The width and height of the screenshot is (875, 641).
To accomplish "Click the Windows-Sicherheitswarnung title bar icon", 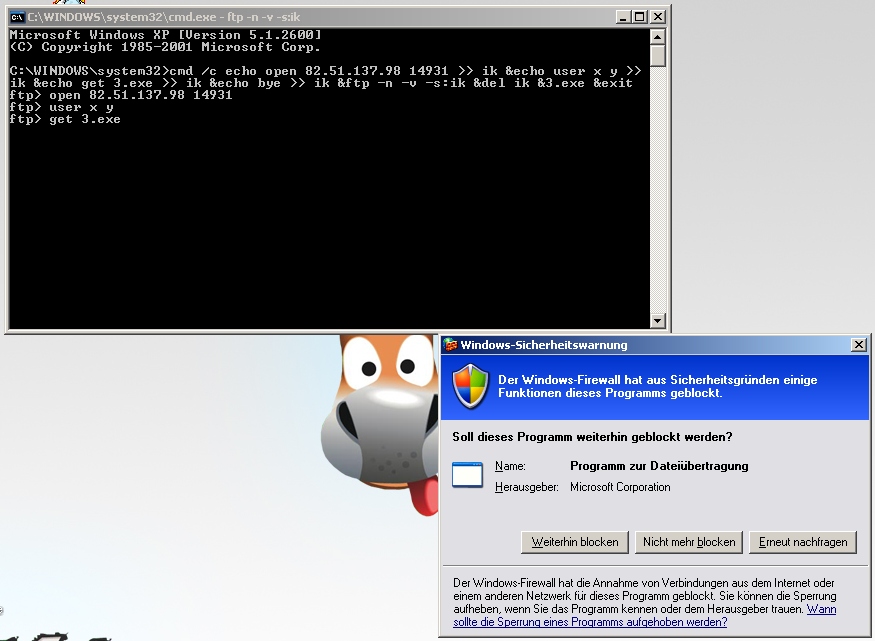I will coord(450,345).
